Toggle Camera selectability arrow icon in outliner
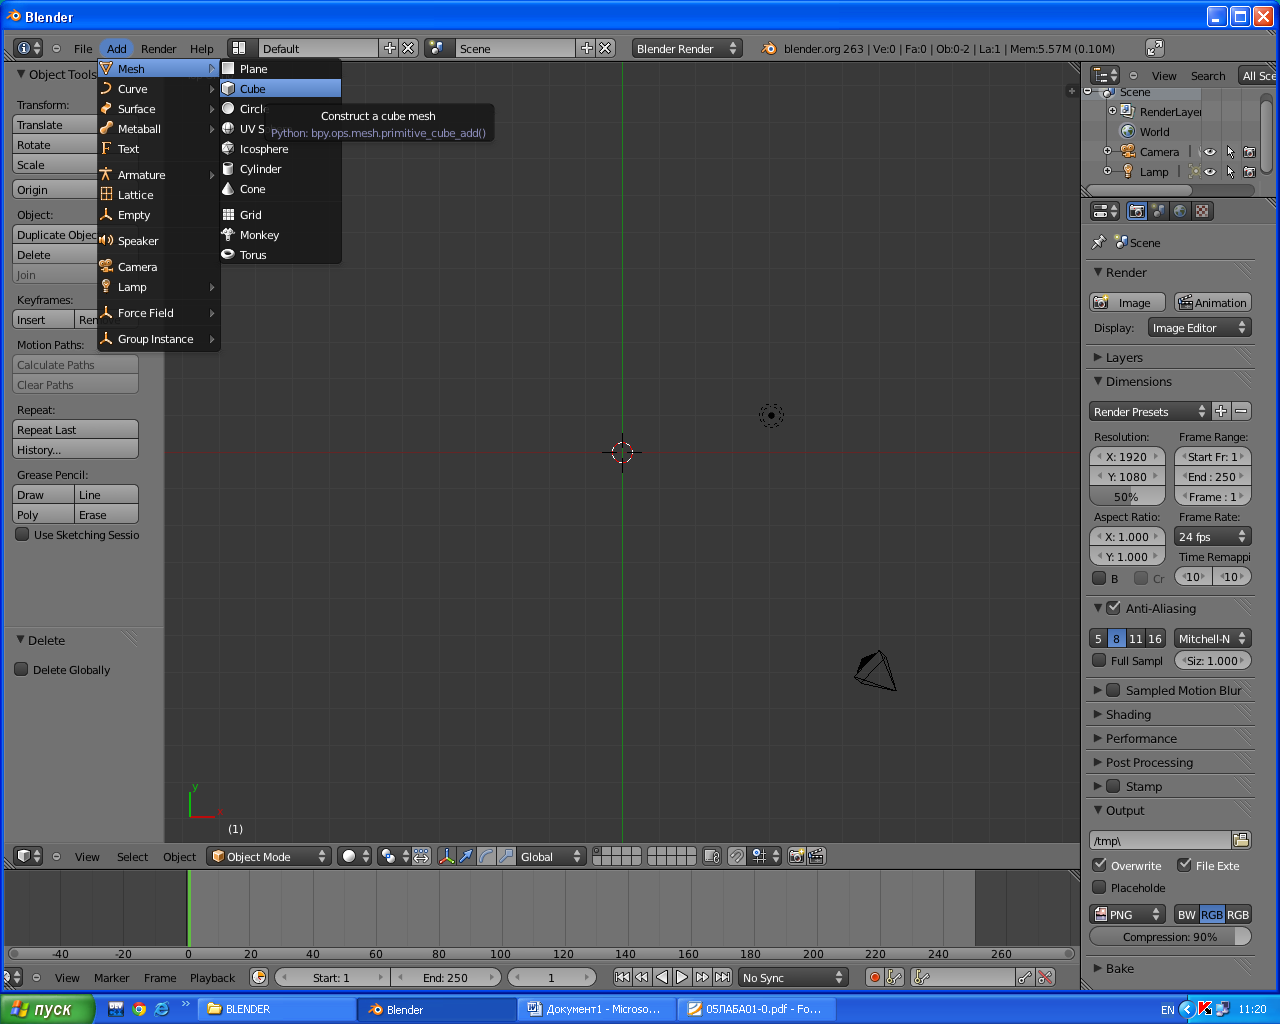 tap(1230, 152)
